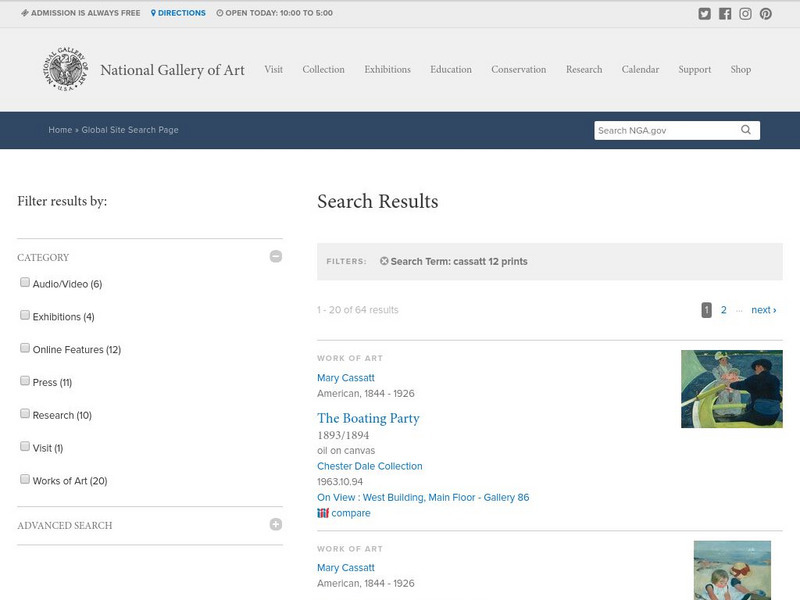
Task: Open the Chester Dale Collection link
Action: coord(369,466)
